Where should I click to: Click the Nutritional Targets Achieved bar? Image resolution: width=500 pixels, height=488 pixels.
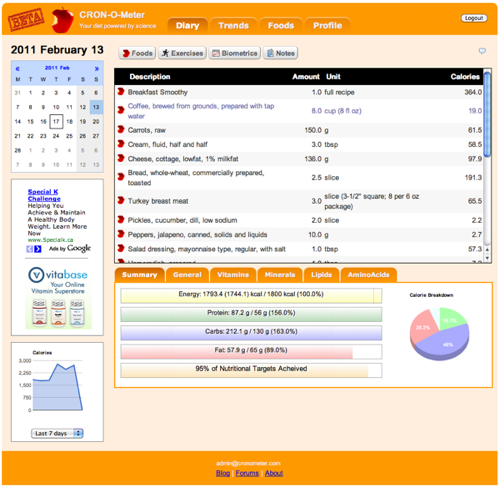251,370
